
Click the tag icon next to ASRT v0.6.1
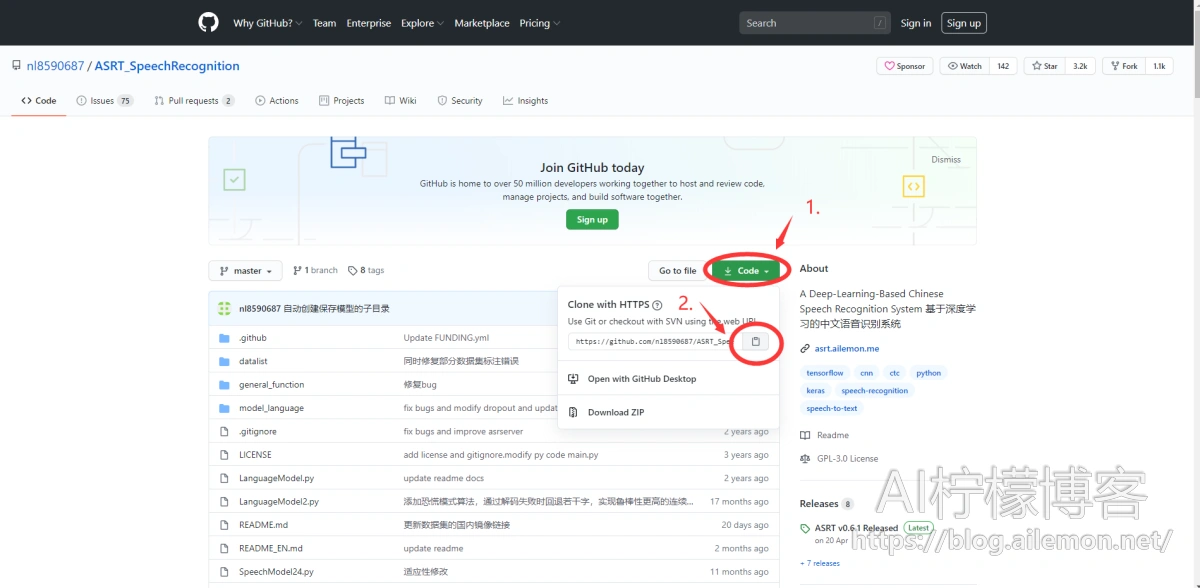(806, 528)
